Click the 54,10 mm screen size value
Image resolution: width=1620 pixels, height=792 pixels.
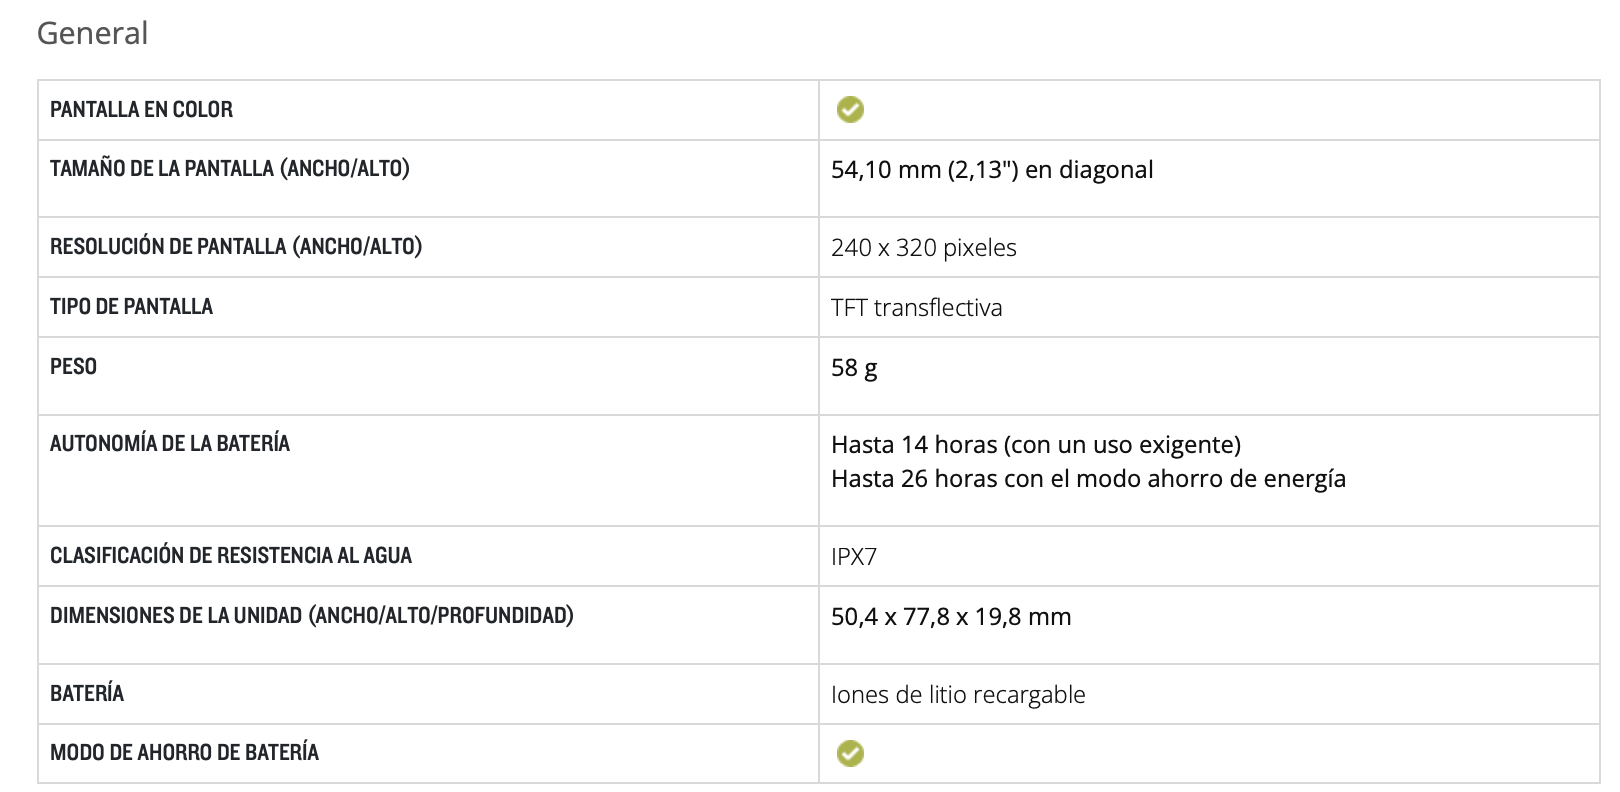pos(991,170)
